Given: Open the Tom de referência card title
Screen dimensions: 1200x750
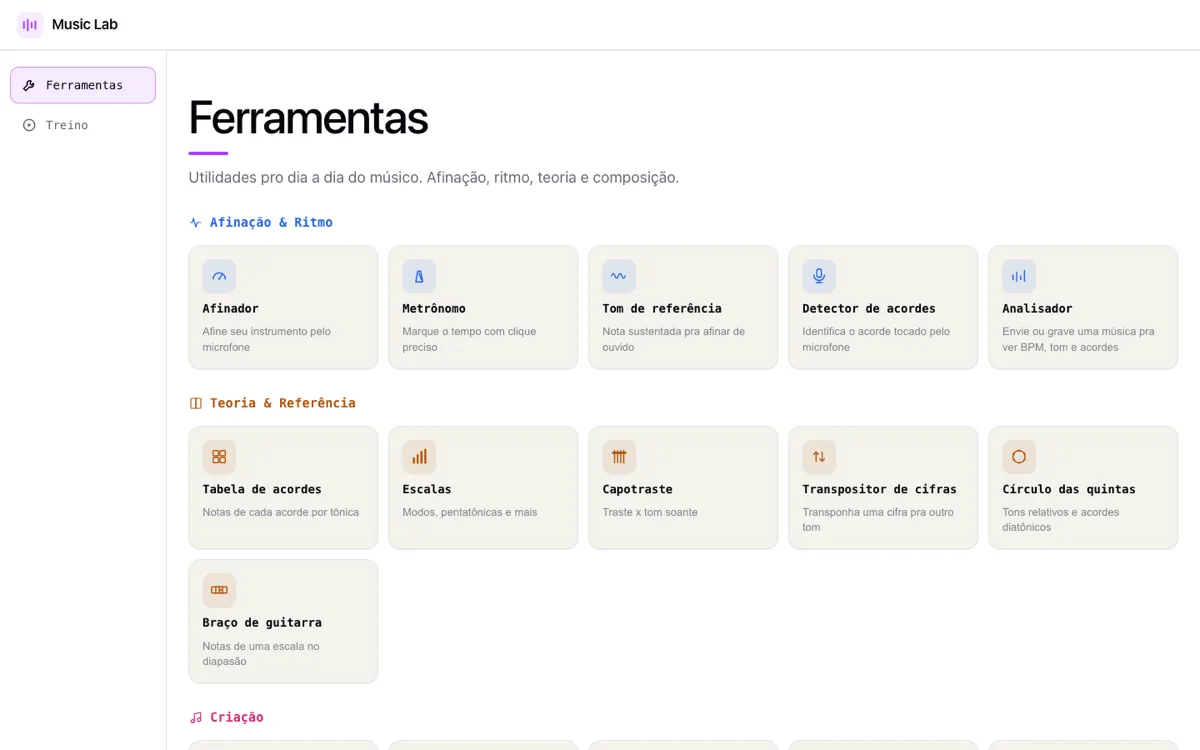Looking at the screenshot, I should pos(662,309).
